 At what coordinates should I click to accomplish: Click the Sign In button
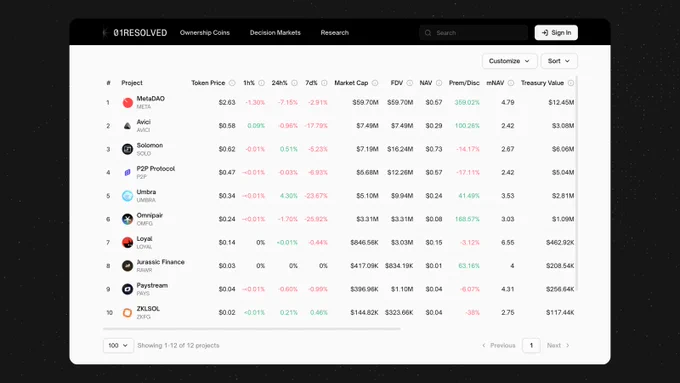tap(556, 33)
